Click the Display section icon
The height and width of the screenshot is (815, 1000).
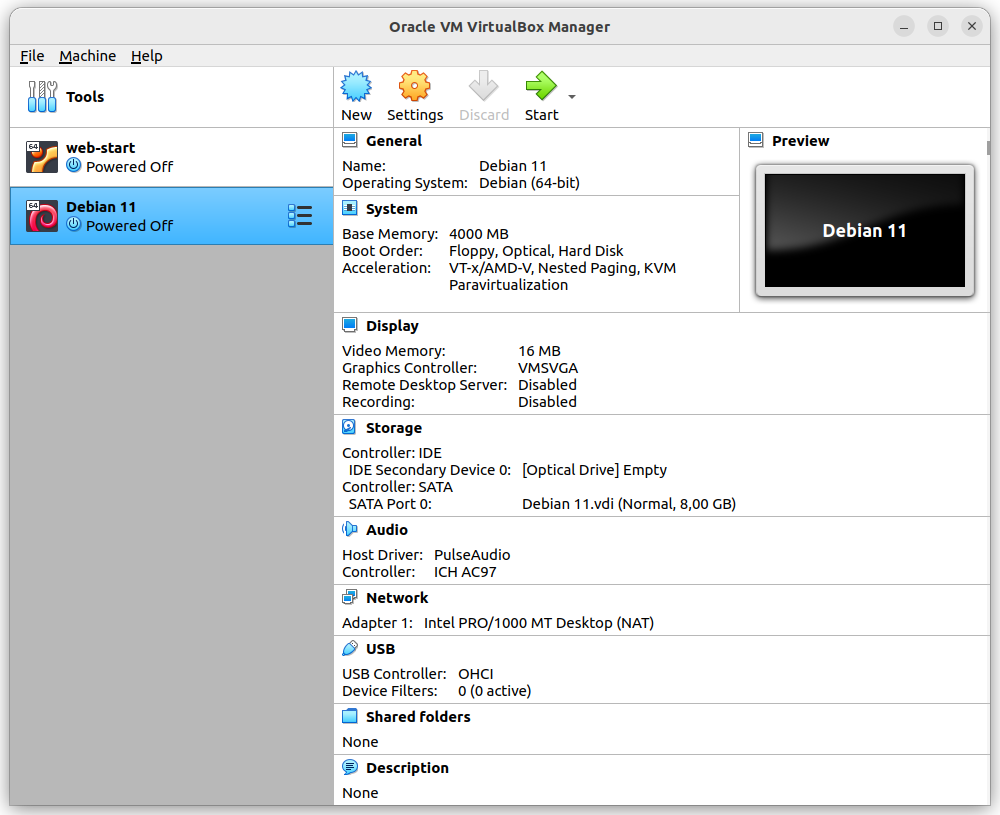(350, 325)
